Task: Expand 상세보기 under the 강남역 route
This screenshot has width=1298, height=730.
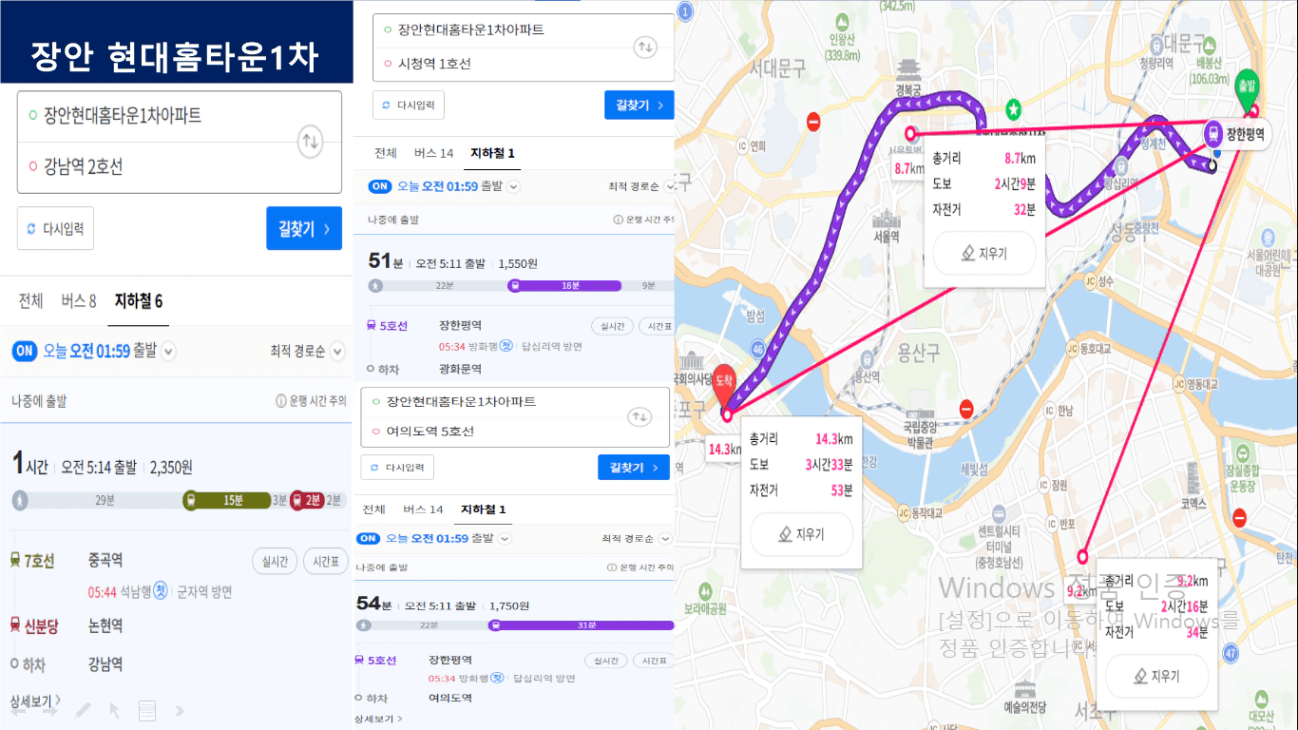Action: pos(35,701)
